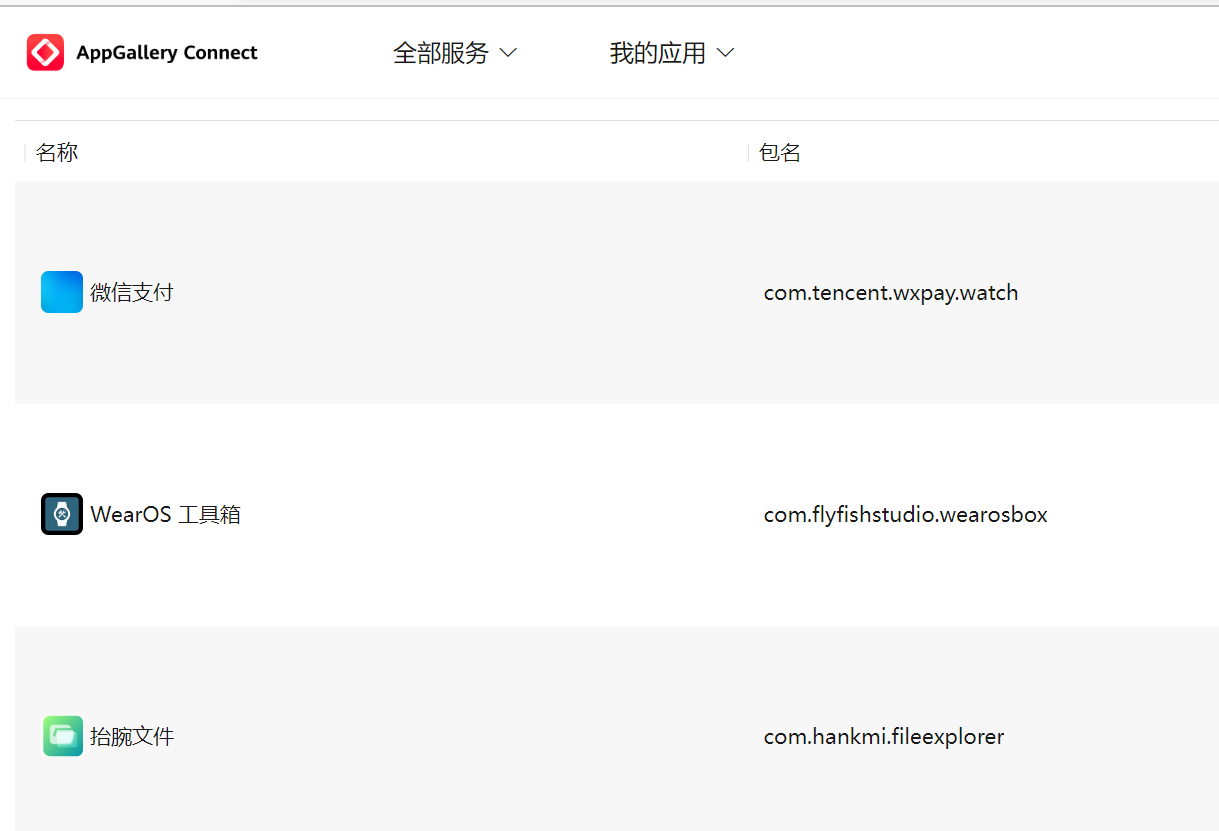Click the 包名 column header
This screenshot has height=831, width=1219.
pos(780,152)
